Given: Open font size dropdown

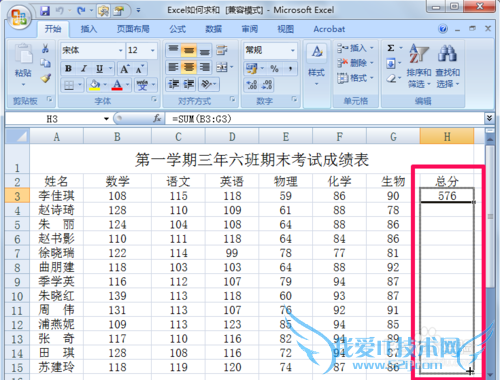Looking at the screenshot, I should (153, 51).
